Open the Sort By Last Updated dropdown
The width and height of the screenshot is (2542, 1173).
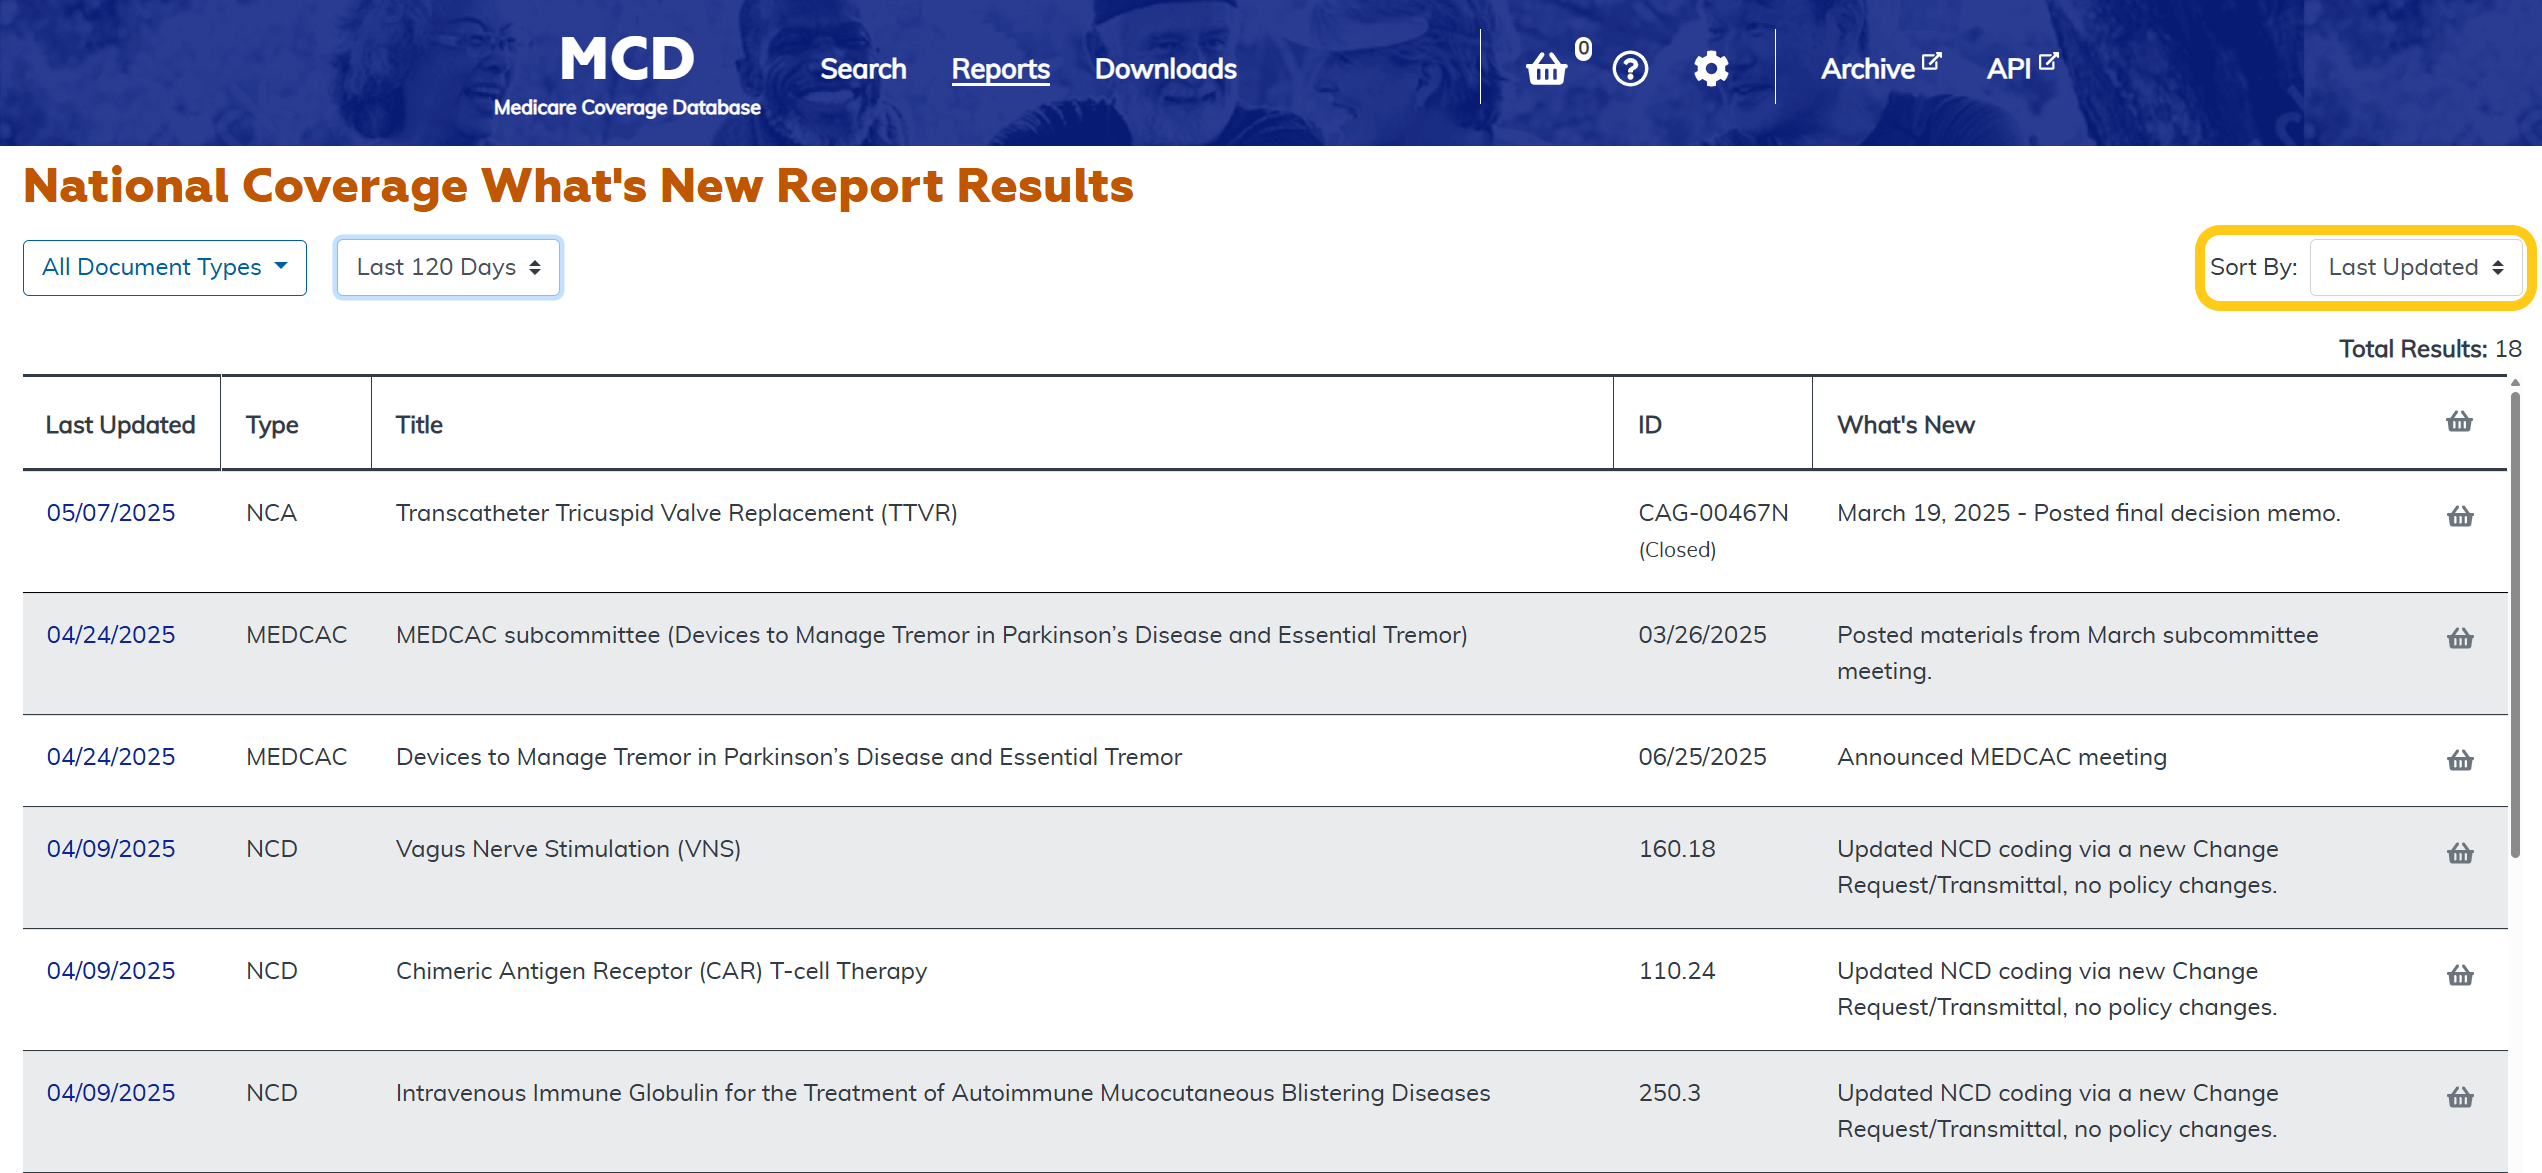pyautogui.click(x=2415, y=267)
